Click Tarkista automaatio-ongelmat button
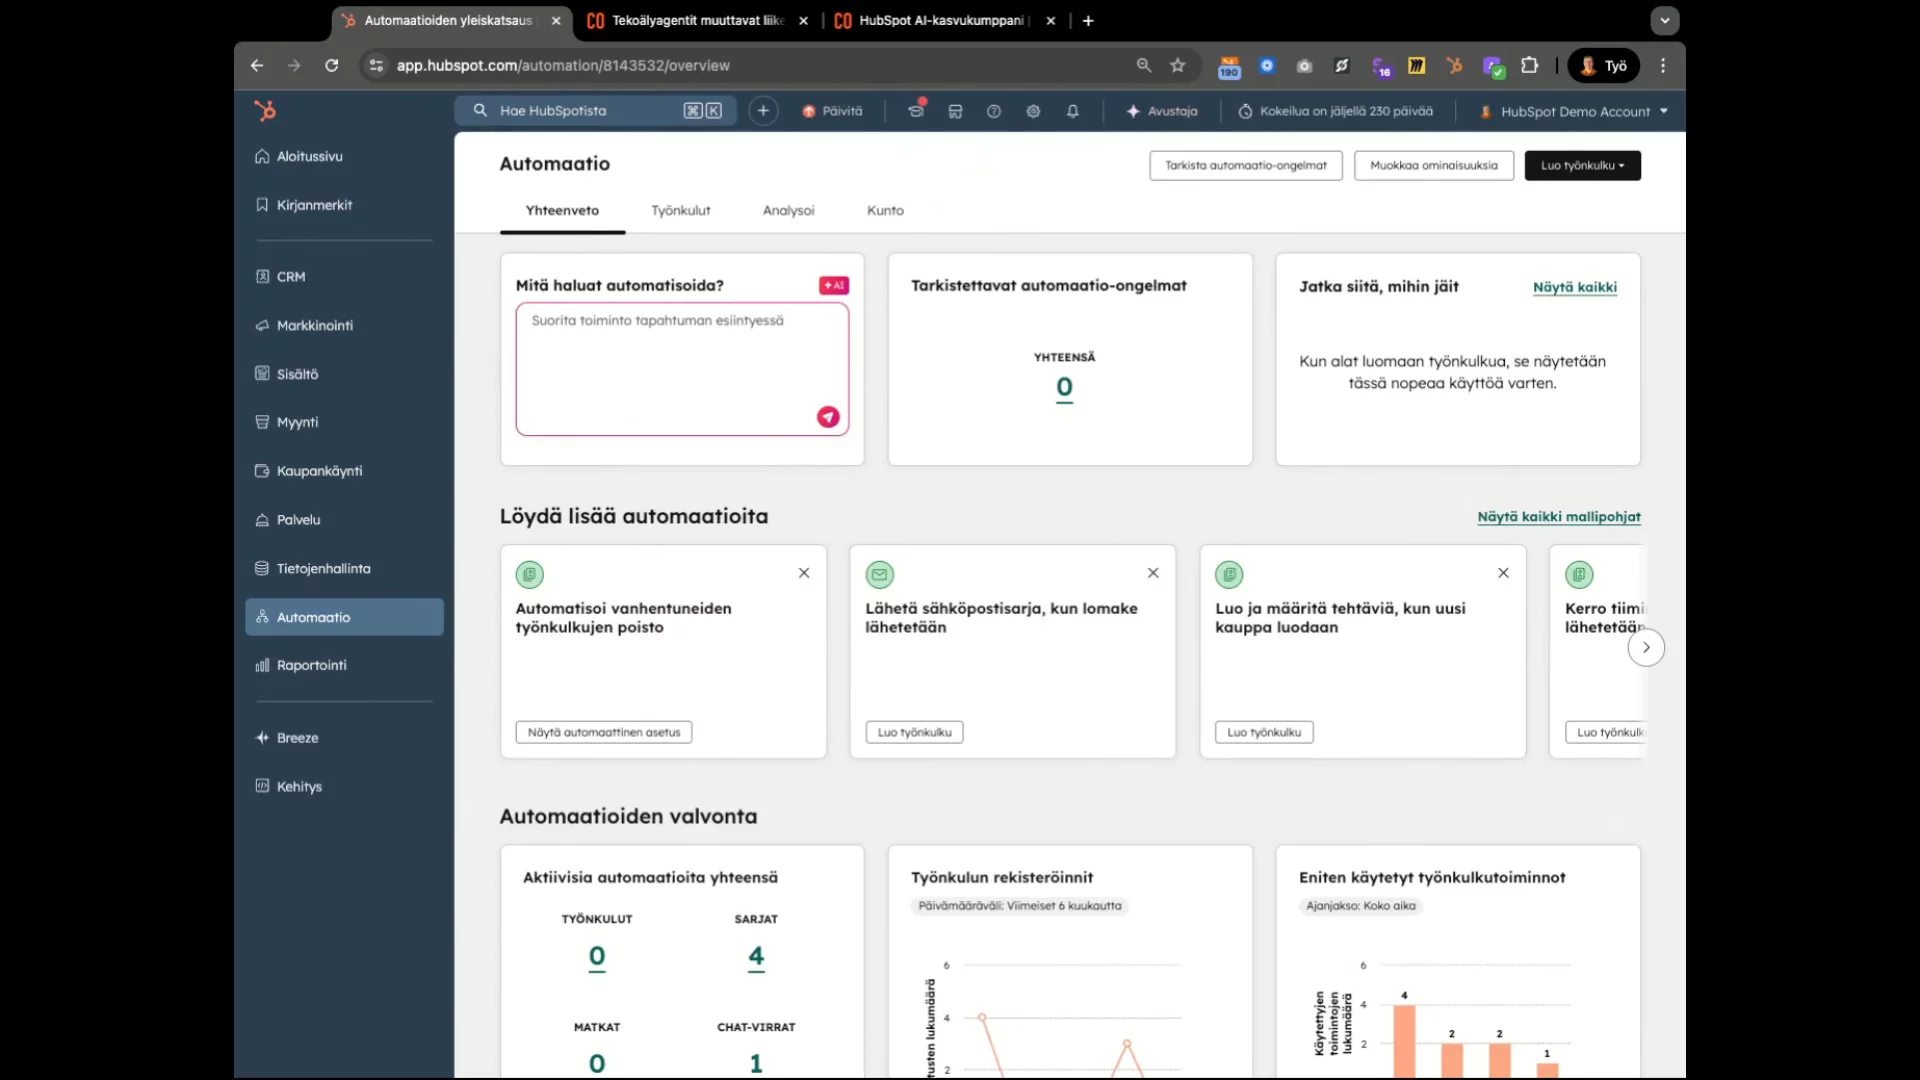The height and width of the screenshot is (1080, 1920). point(1245,166)
